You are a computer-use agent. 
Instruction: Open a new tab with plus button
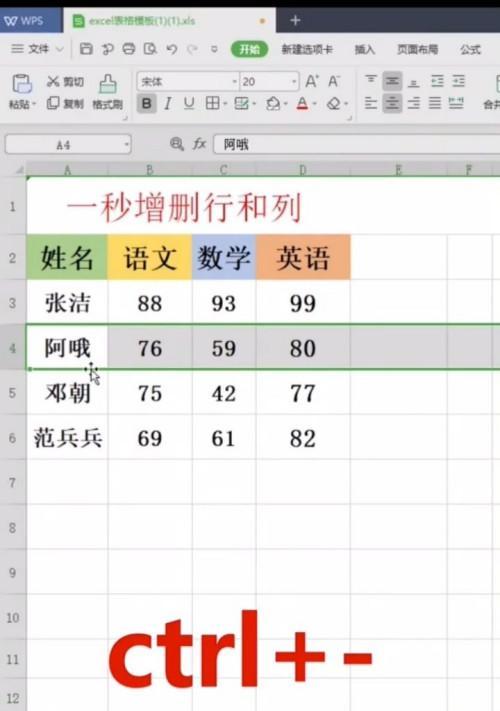point(295,20)
